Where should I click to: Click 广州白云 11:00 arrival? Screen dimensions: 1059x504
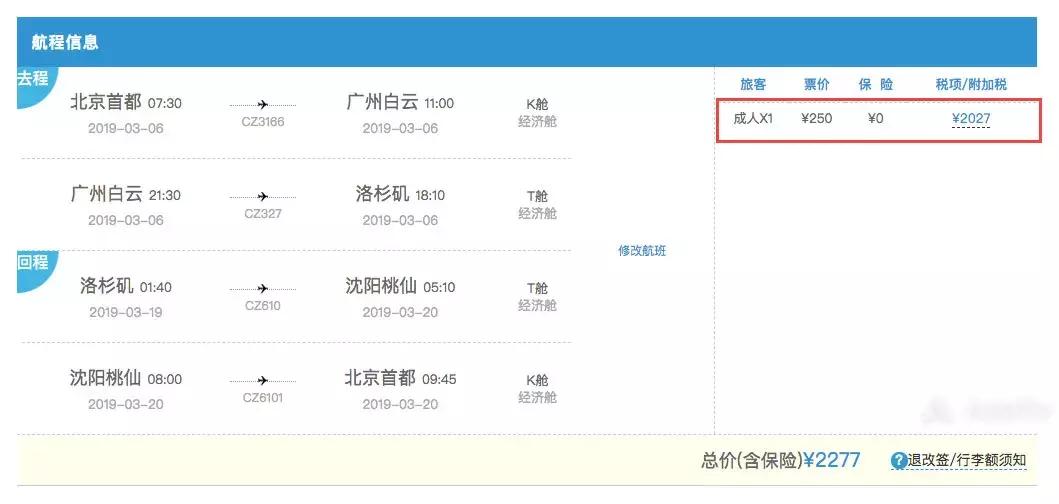click(x=400, y=103)
